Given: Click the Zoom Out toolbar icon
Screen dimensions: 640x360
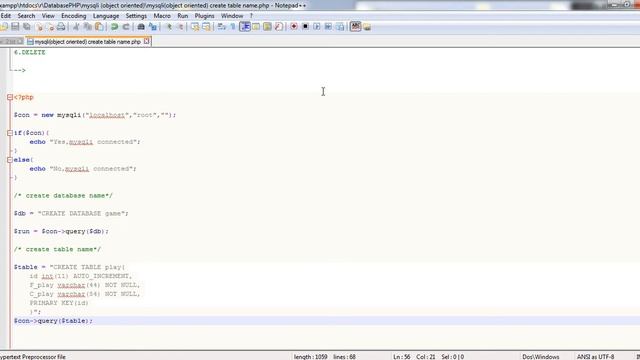Looking at the screenshot, I should click(180, 27).
